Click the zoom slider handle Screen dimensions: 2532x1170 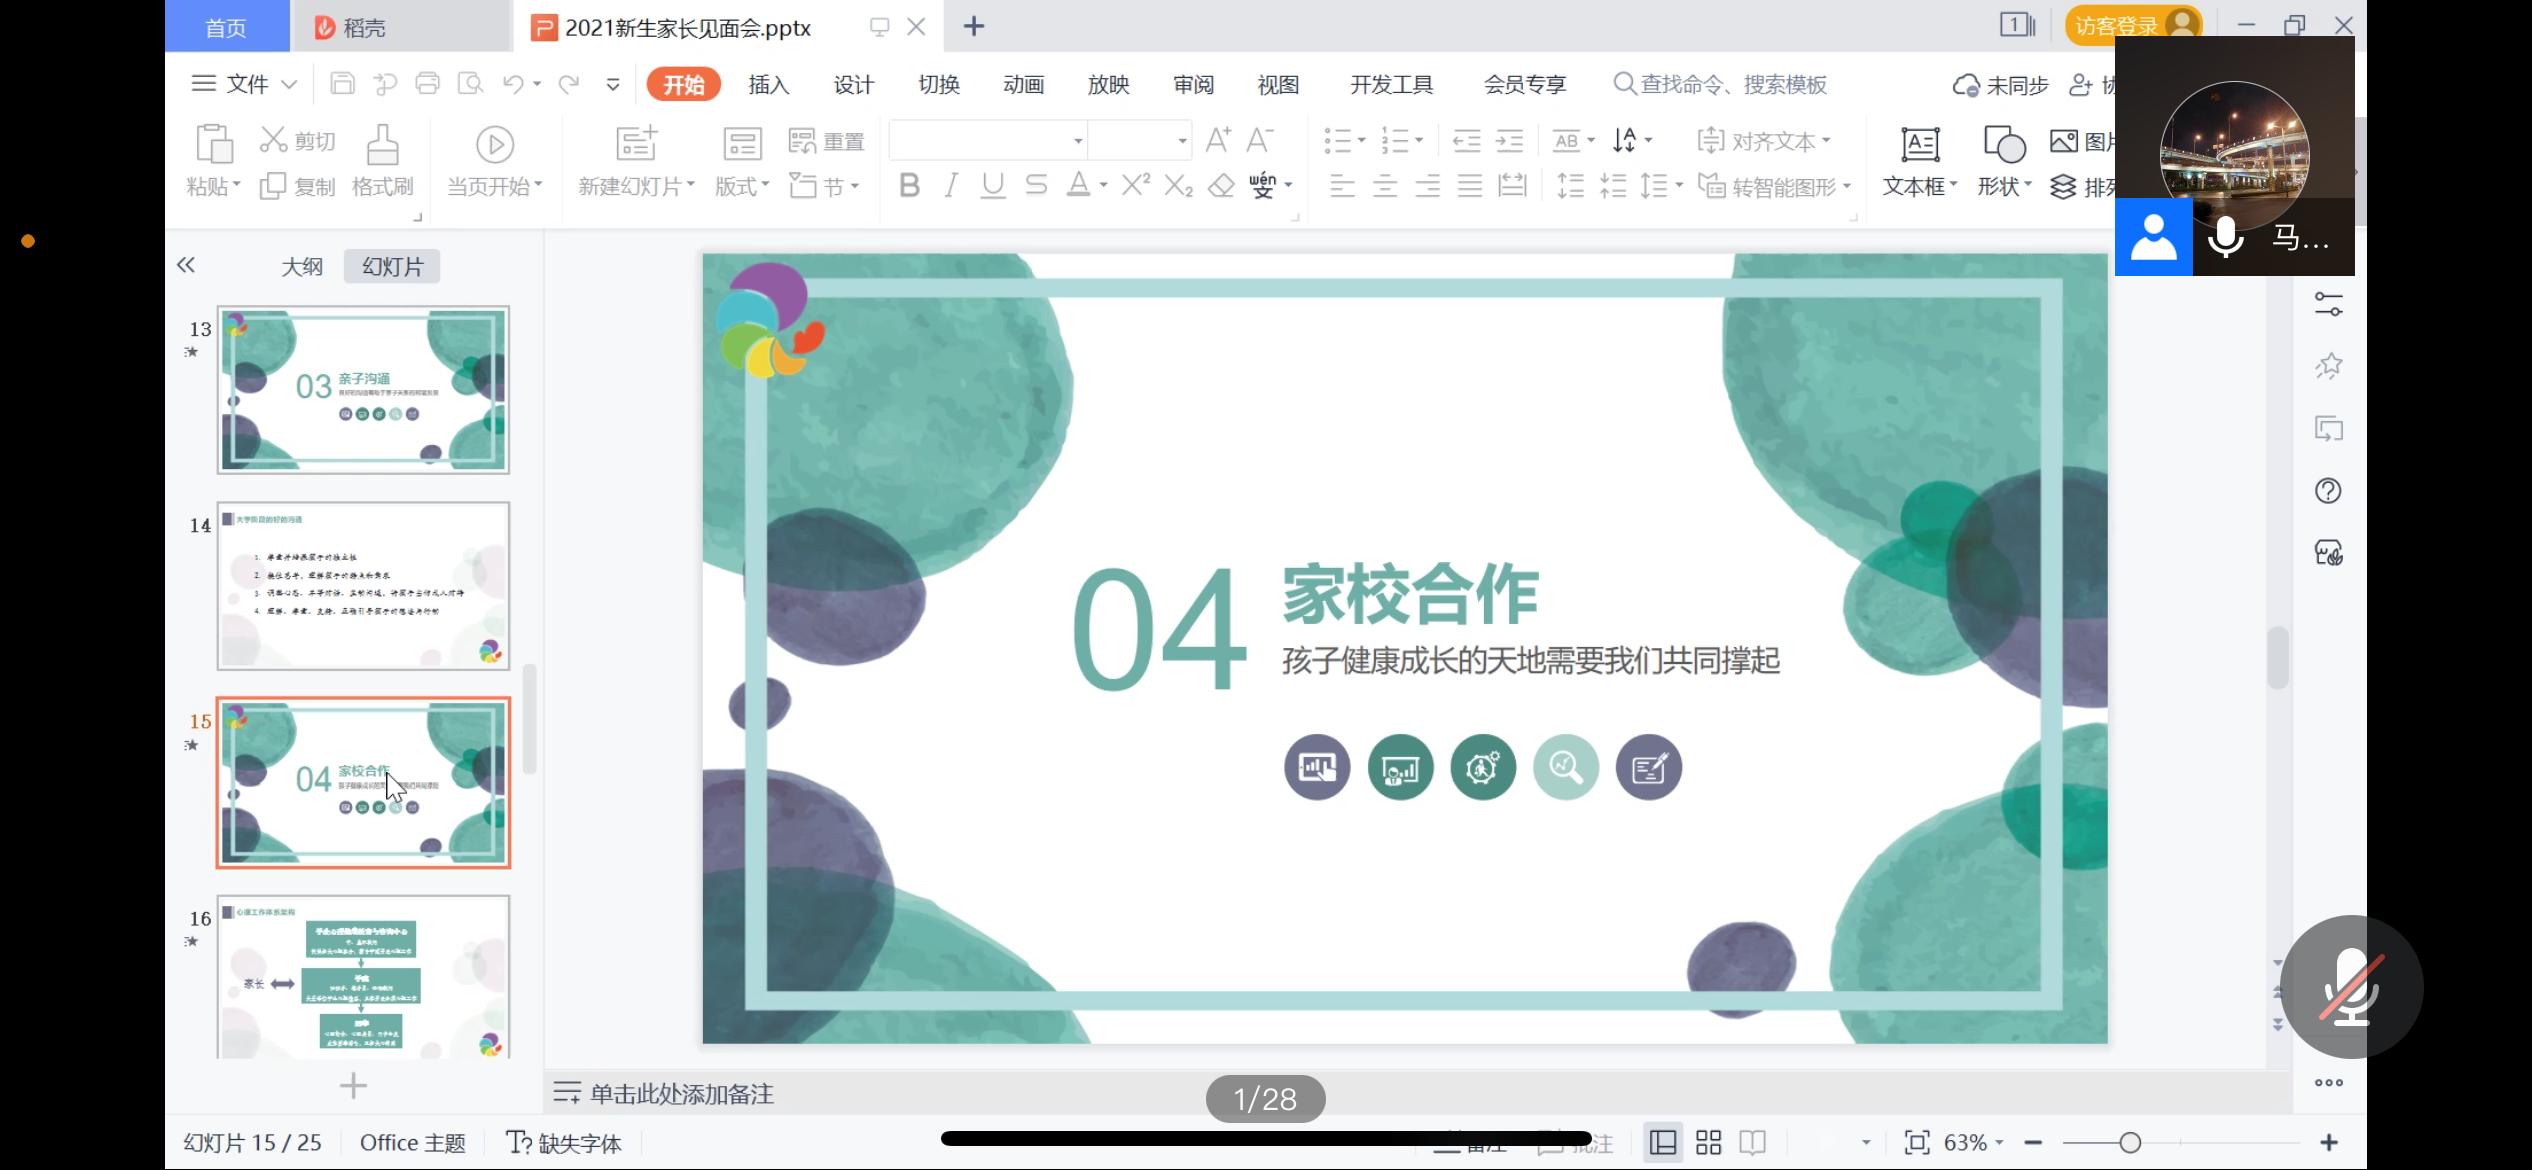tap(2130, 1142)
